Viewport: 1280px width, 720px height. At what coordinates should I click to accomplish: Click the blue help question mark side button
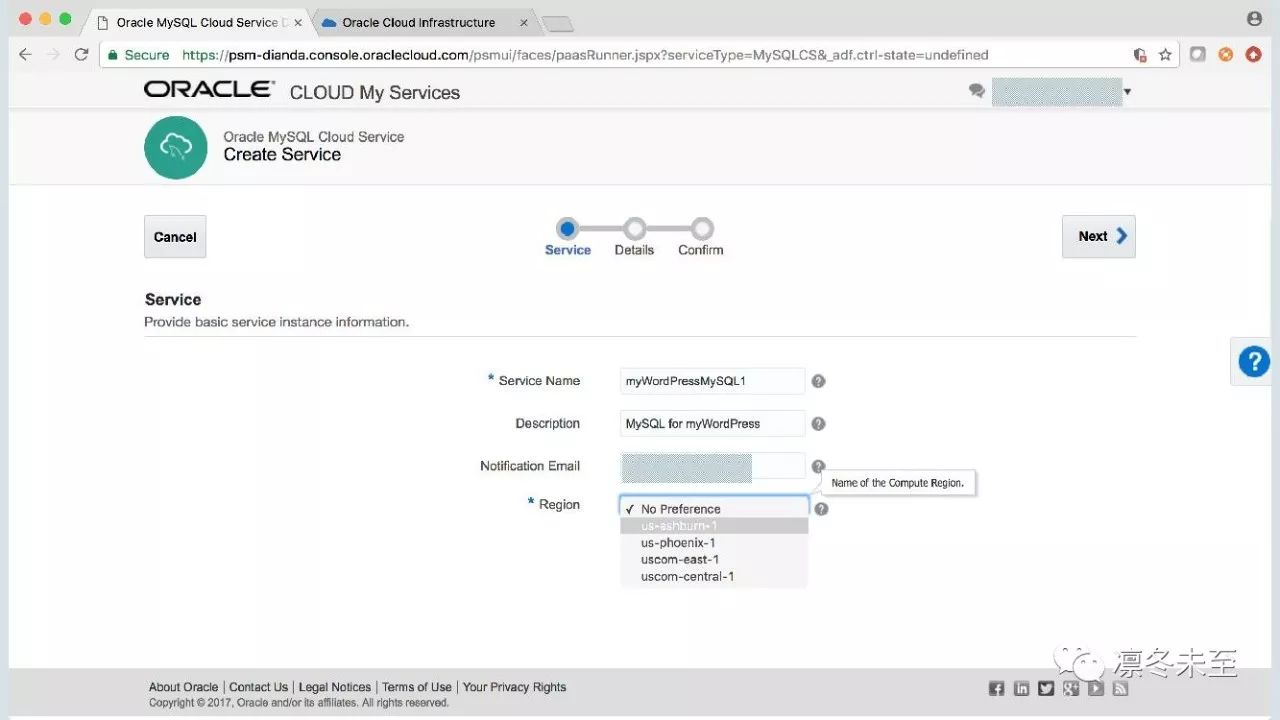[x=1254, y=361]
